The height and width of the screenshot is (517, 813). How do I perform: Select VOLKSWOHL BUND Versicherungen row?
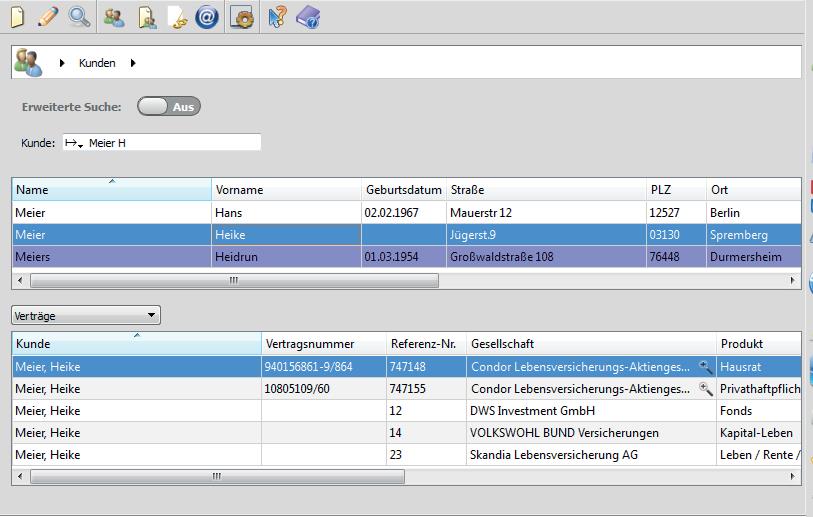(406, 432)
